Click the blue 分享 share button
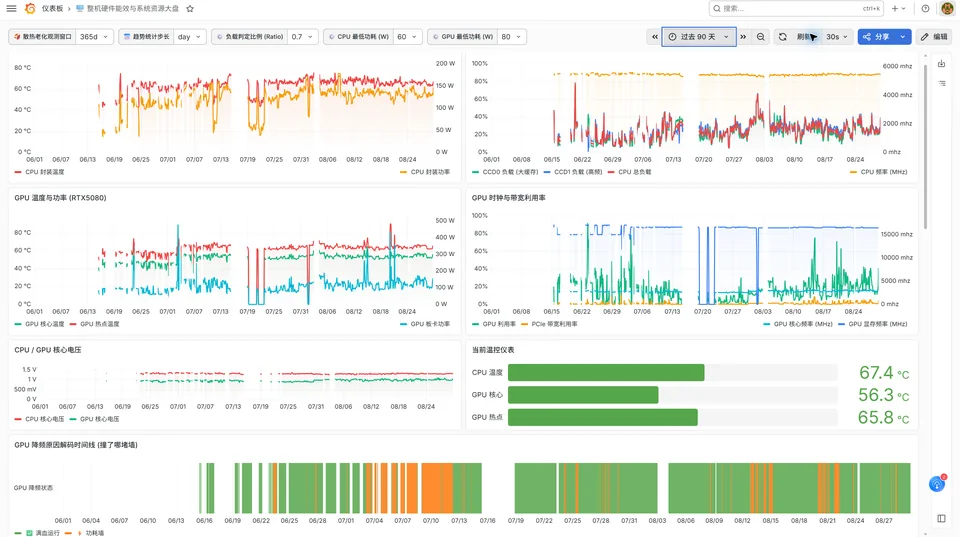The image size is (960, 537). (x=876, y=37)
